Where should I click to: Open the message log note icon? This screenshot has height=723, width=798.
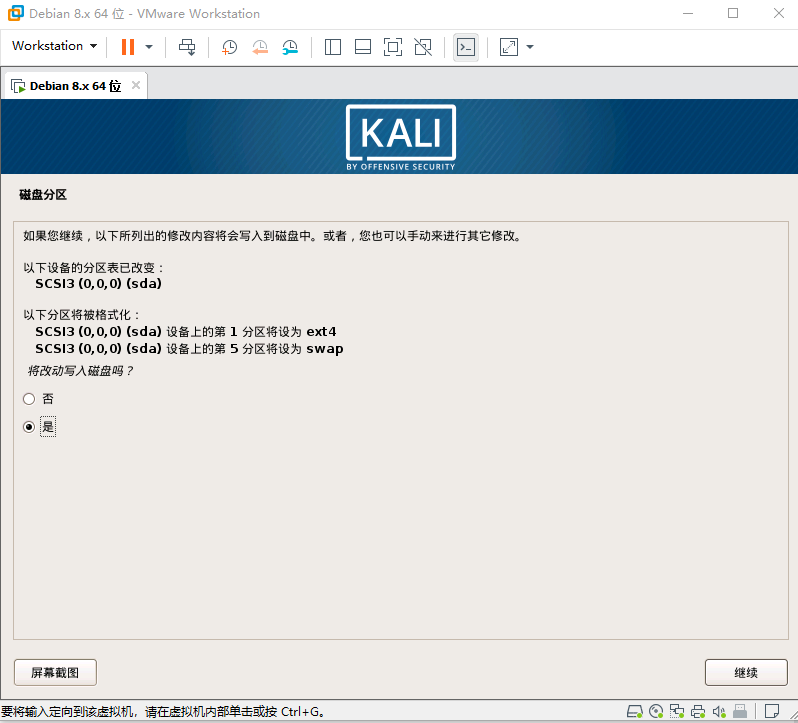coord(772,711)
